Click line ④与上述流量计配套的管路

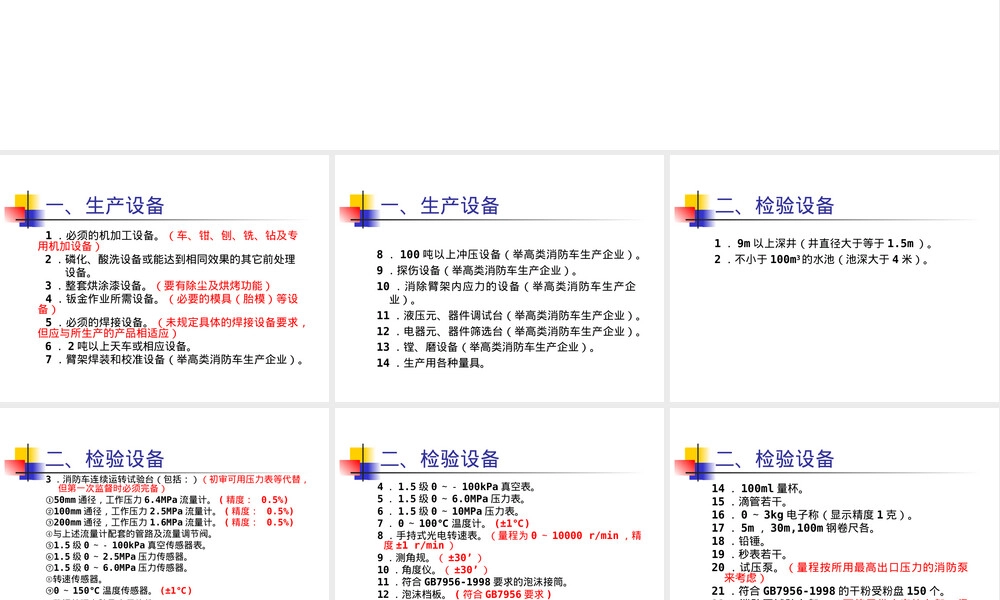[129, 534]
